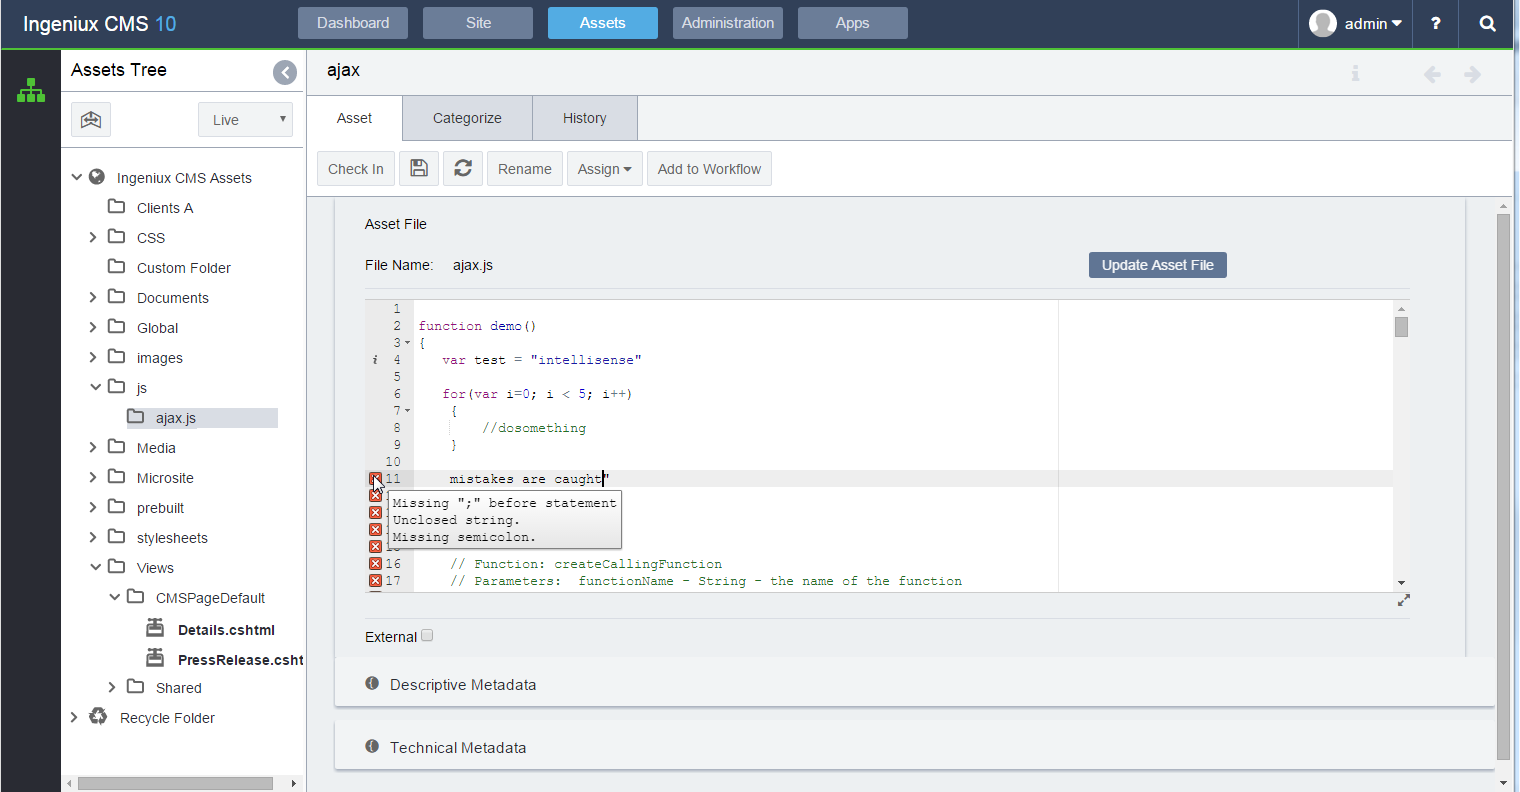Toggle the External checkbox
1520x792 pixels.
click(427, 636)
